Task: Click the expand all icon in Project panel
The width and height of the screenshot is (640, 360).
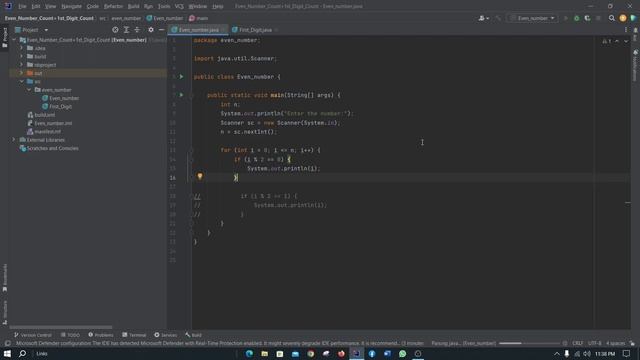Action: pyautogui.click(x=126, y=30)
